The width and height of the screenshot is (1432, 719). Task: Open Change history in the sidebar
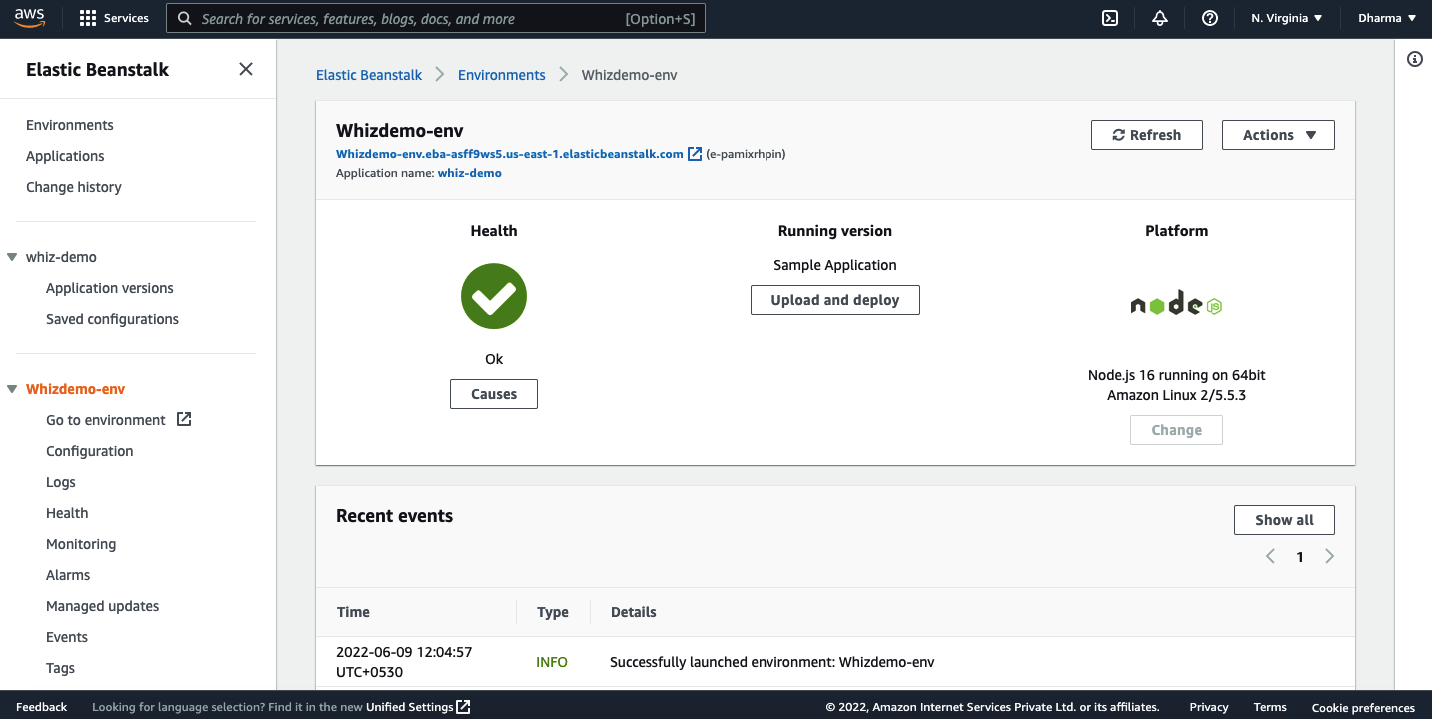pyautogui.click(x=74, y=187)
